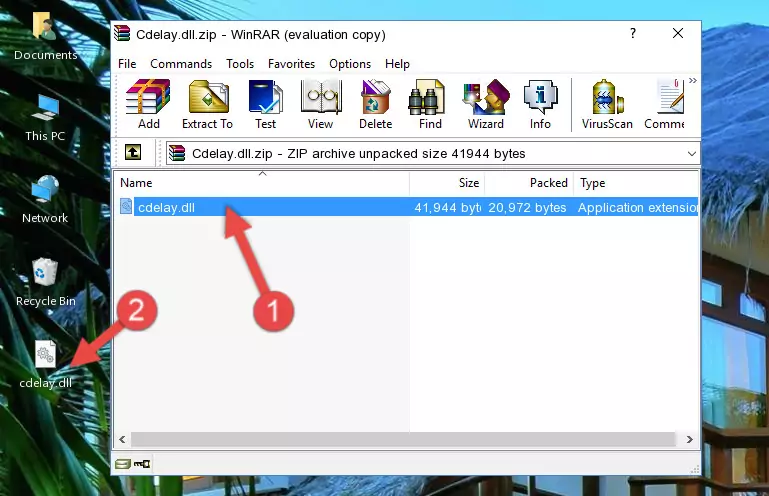Click the cdelay.dll file icon in the archive list
769x496 pixels.
tap(126, 207)
